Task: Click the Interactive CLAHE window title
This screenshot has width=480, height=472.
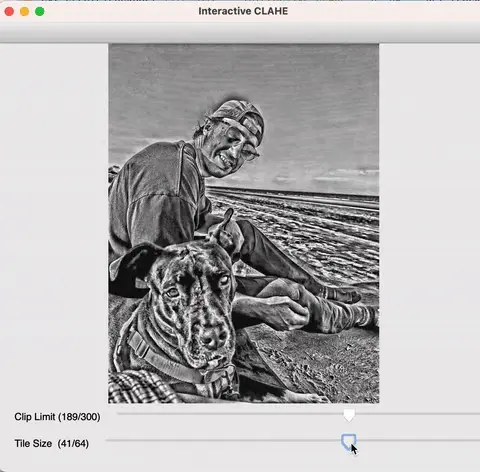Action: coord(243,11)
